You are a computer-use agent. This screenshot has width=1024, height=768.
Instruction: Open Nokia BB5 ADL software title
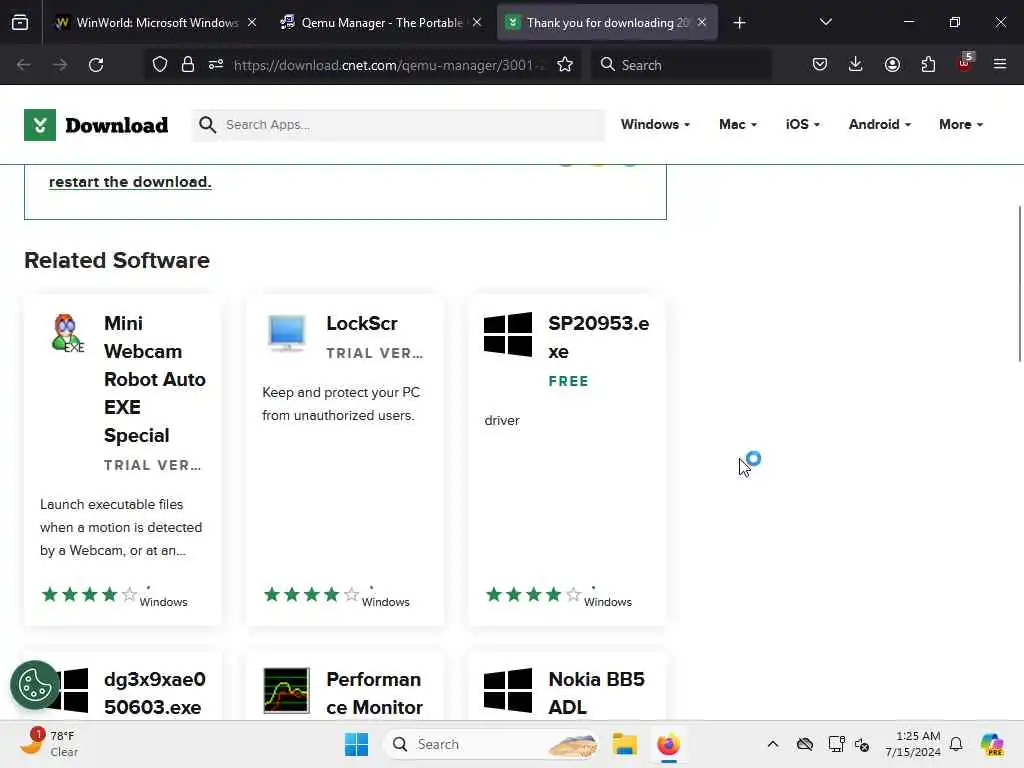tap(596, 693)
